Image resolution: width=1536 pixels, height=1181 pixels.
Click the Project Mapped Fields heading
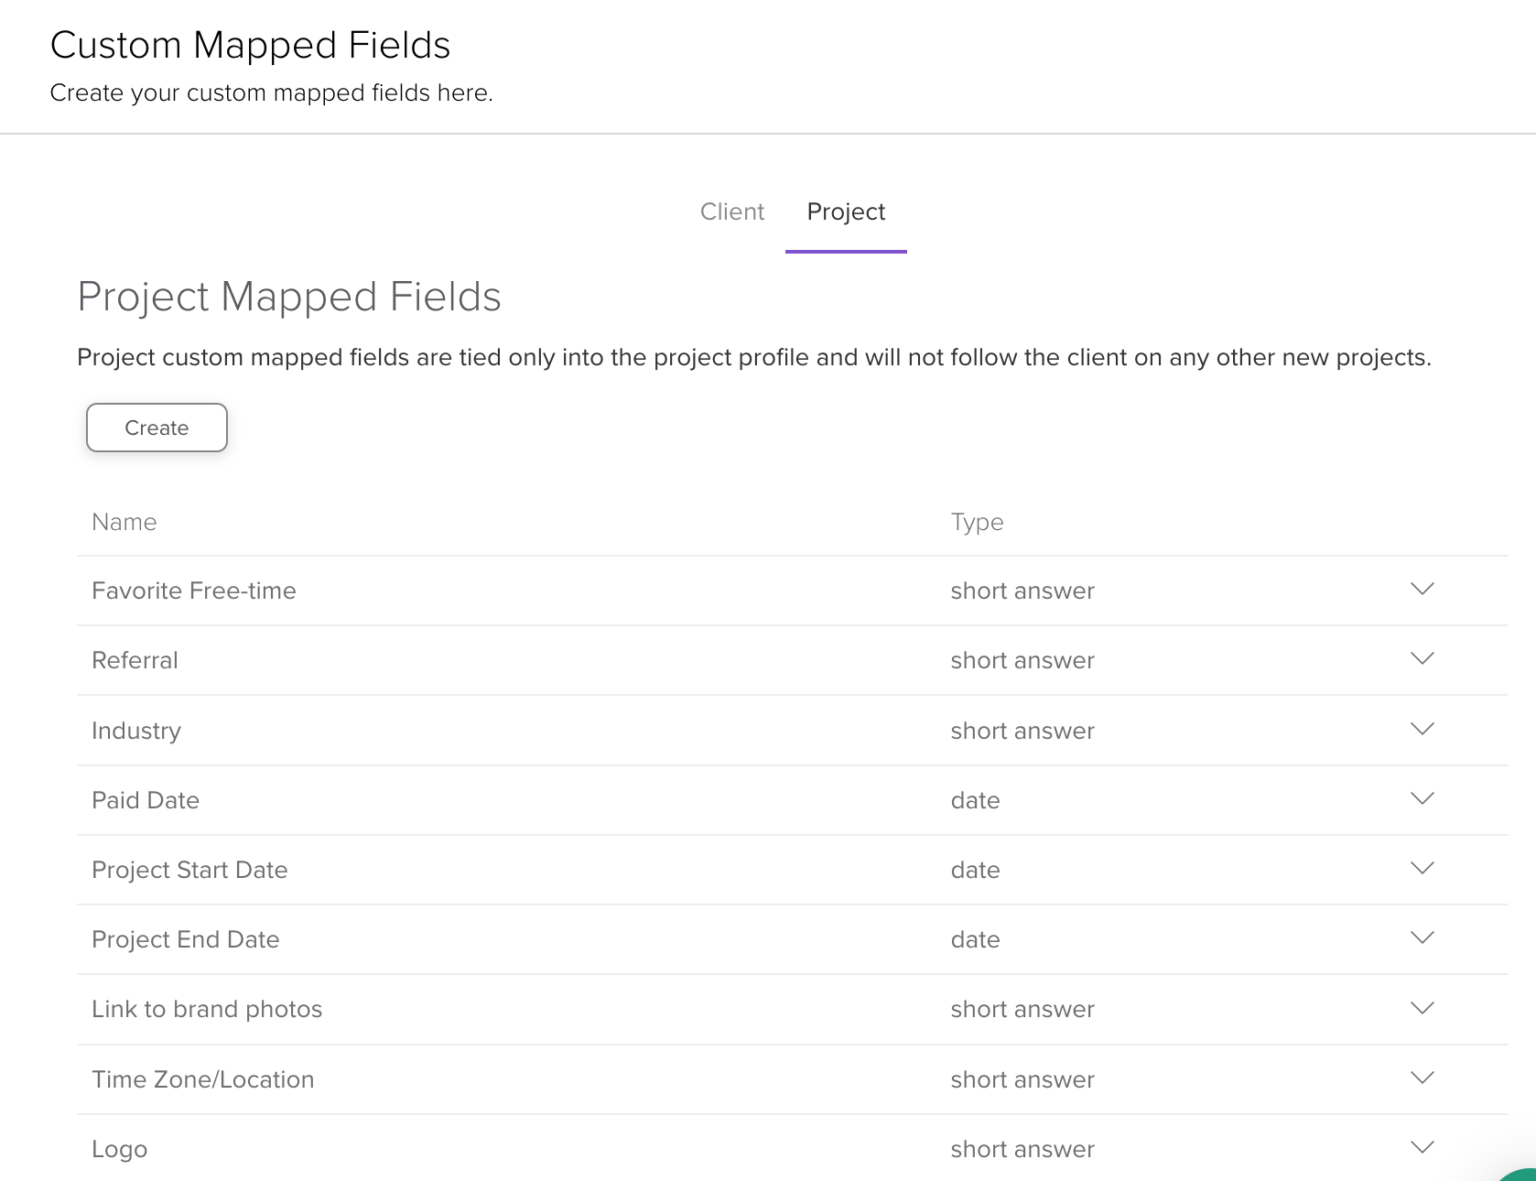(289, 297)
